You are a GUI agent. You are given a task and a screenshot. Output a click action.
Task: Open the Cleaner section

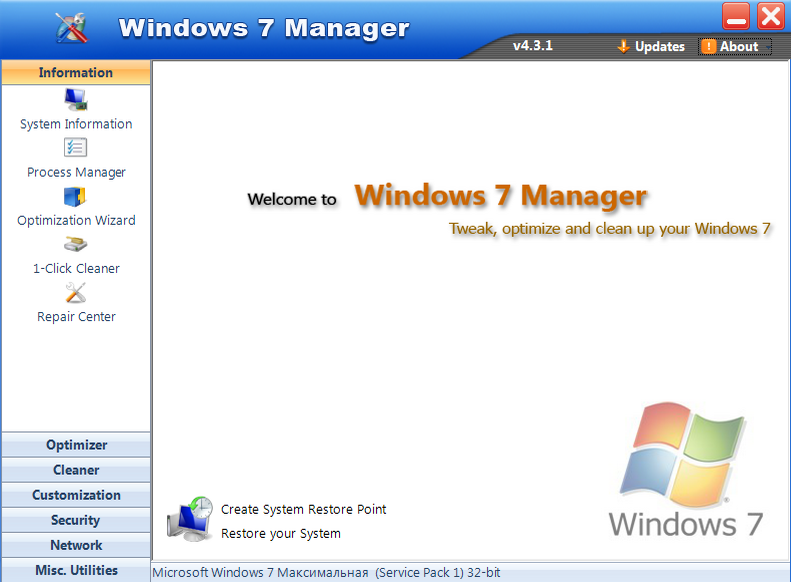click(x=76, y=470)
